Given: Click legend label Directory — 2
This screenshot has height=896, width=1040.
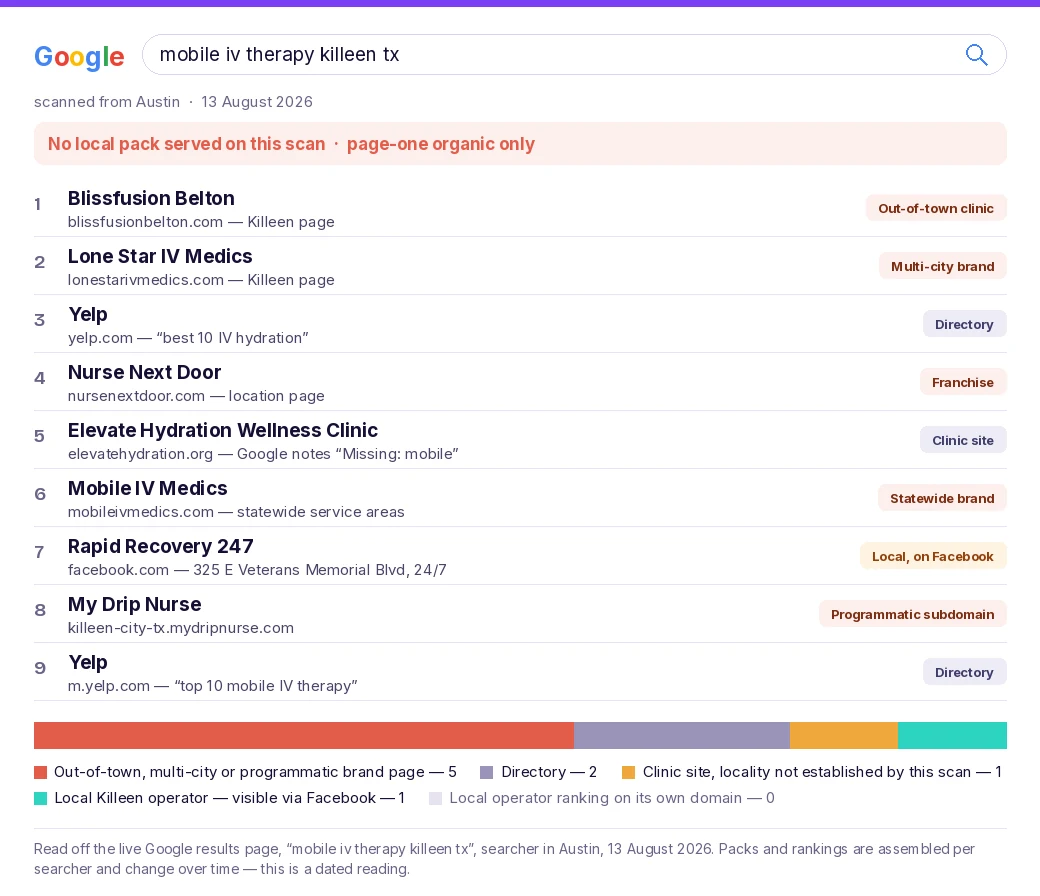Looking at the screenshot, I should 549,772.
